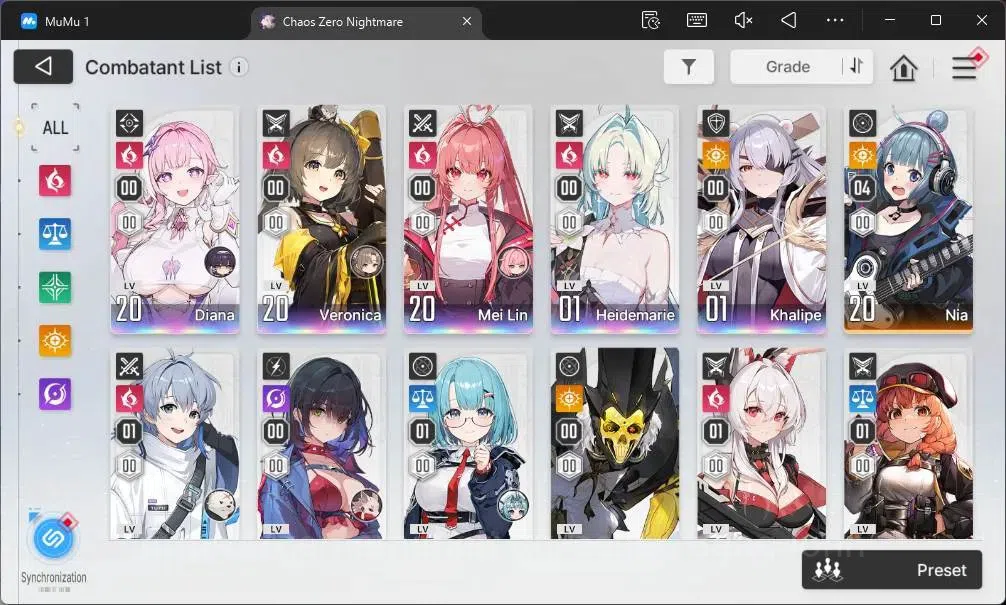
Task: Switch to the Chaos Zero Nightmare tab
Action: click(x=366, y=21)
